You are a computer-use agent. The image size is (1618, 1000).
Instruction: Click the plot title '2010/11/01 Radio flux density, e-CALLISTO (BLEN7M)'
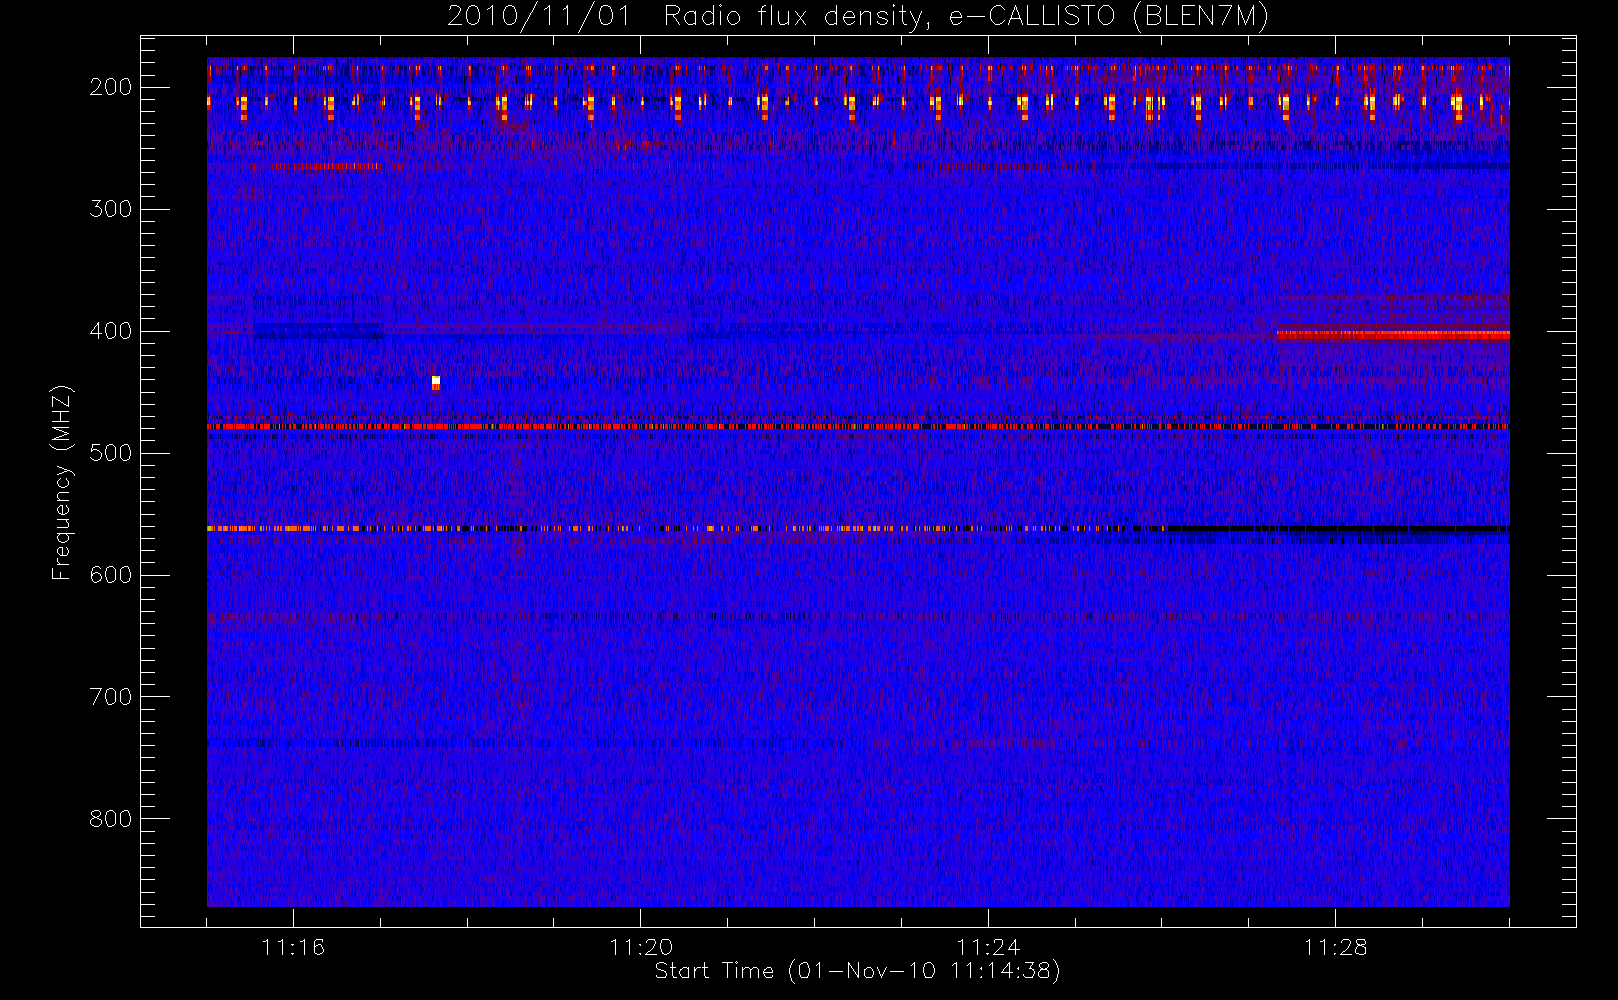(858, 17)
